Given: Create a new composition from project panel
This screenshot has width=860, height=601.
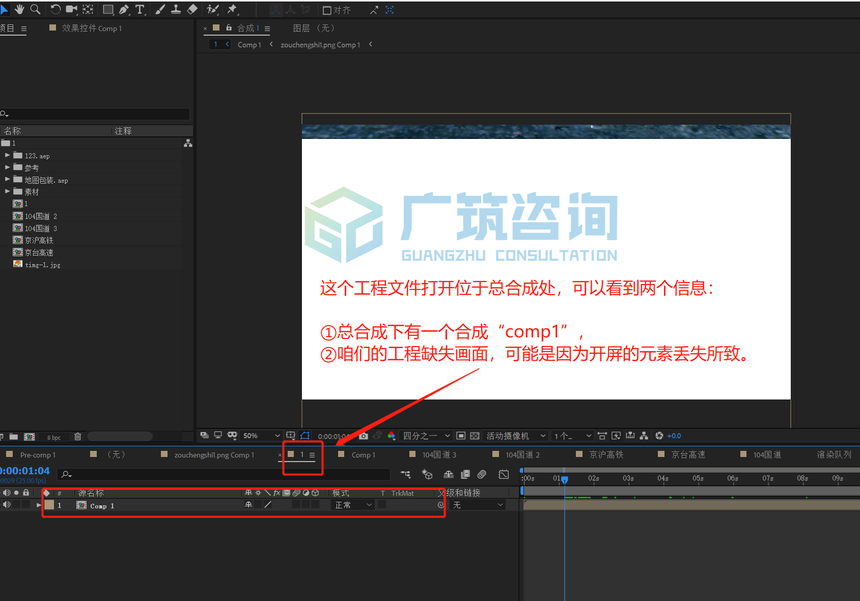Looking at the screenshot, I should tap(29, 436).
